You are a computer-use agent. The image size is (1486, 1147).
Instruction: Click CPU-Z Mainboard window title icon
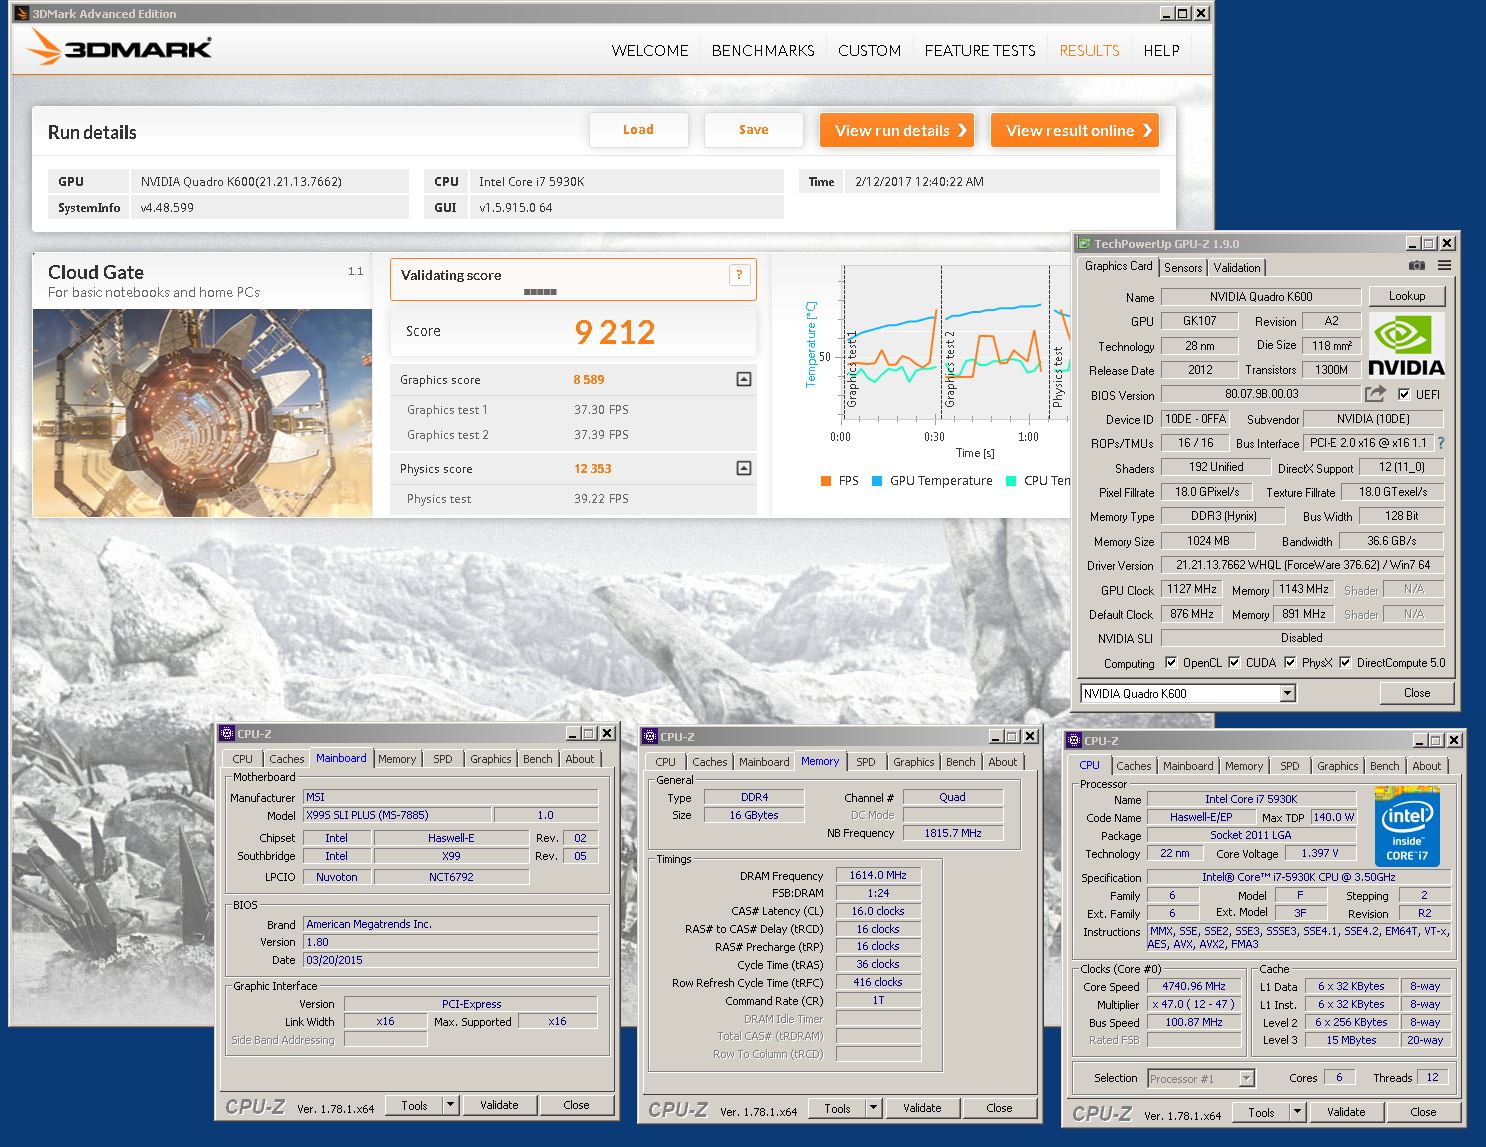[227, 733]
